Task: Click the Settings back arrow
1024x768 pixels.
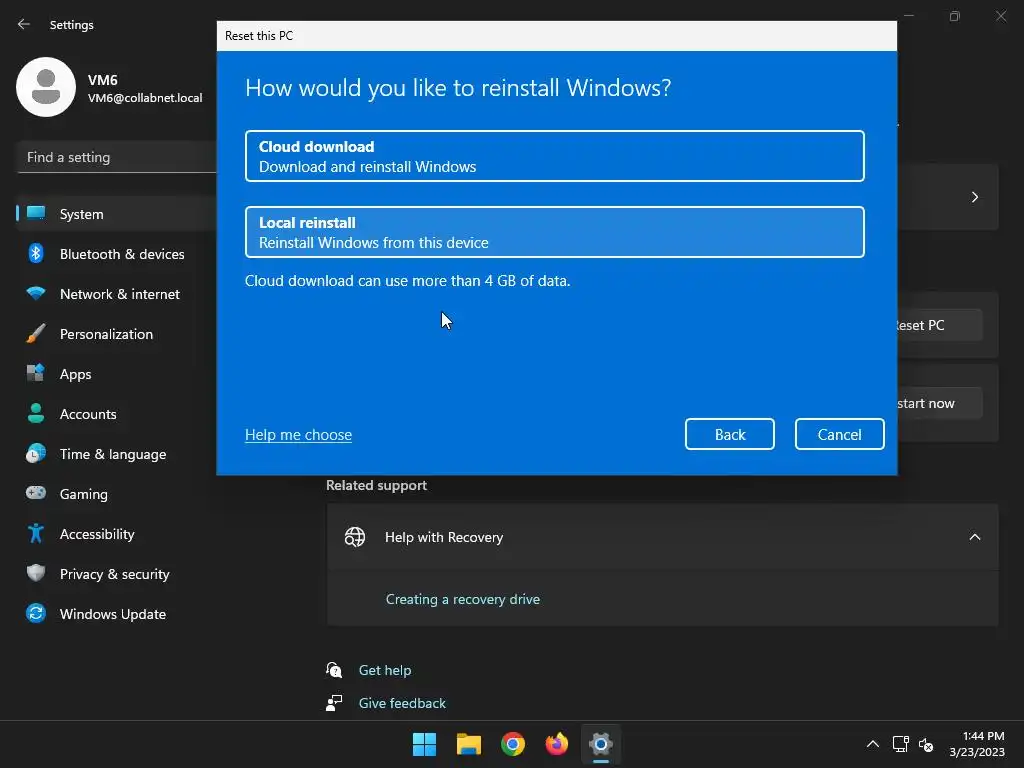Action: (24, 24)
